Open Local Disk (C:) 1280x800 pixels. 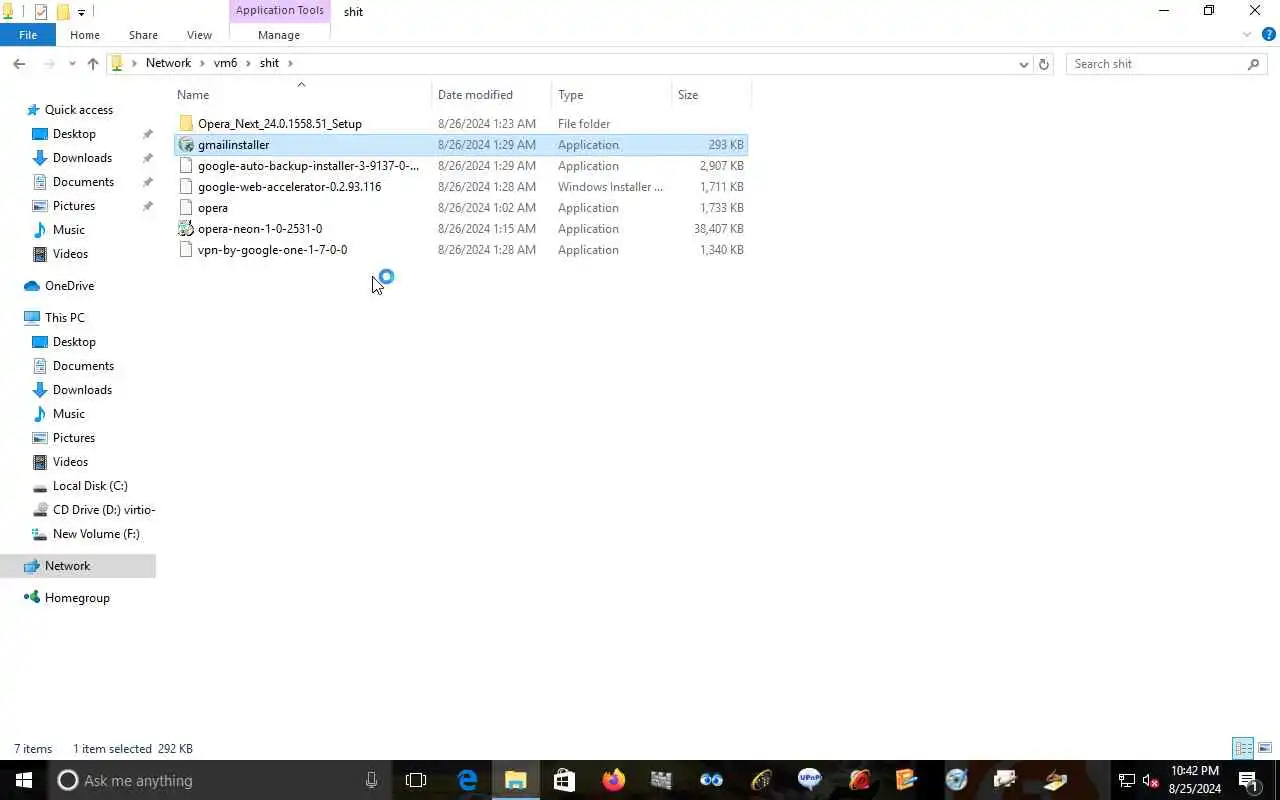pyautogui.click(x=90, y=486)
